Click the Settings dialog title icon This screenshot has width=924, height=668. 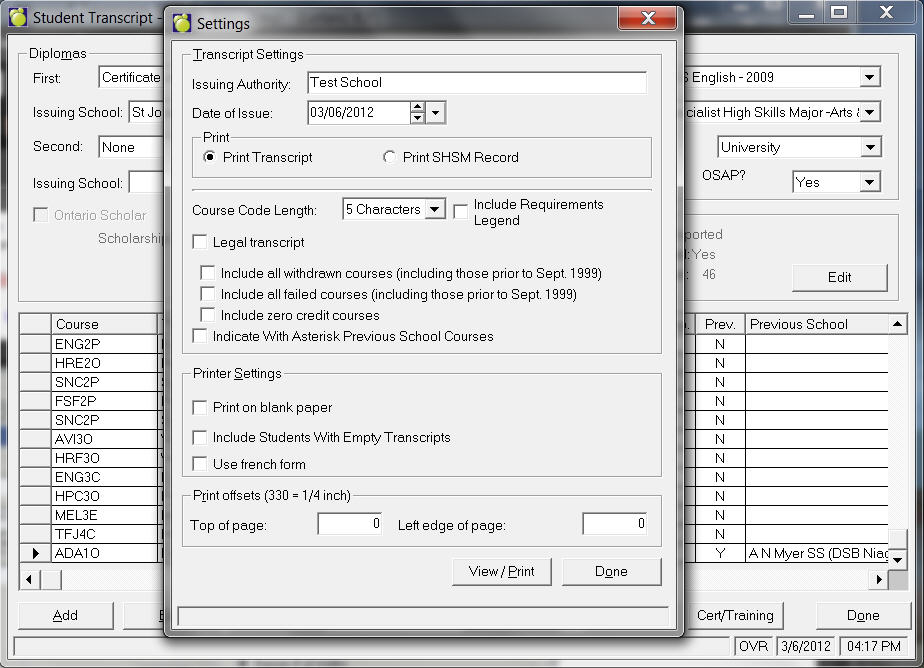click(182, 23)
